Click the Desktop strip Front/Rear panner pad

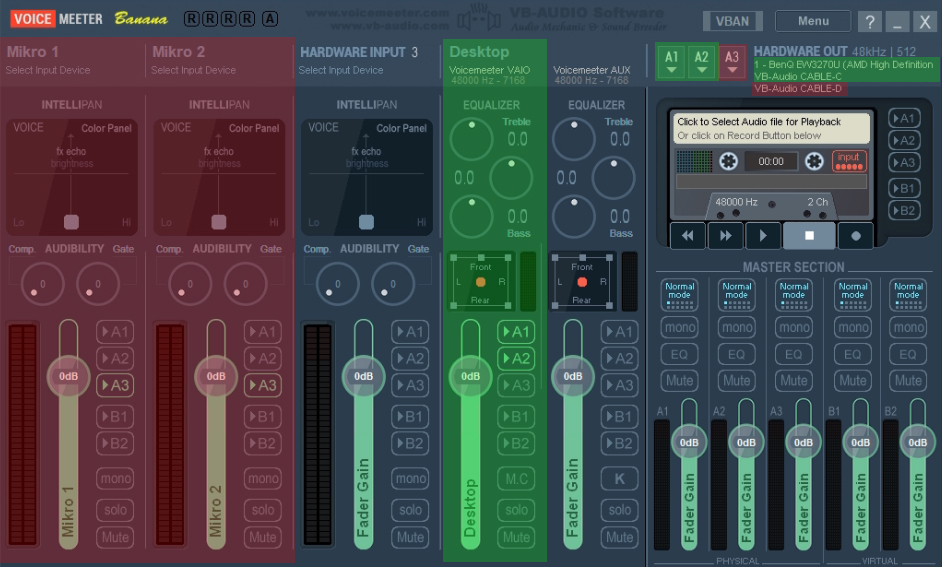pos(480,282)
